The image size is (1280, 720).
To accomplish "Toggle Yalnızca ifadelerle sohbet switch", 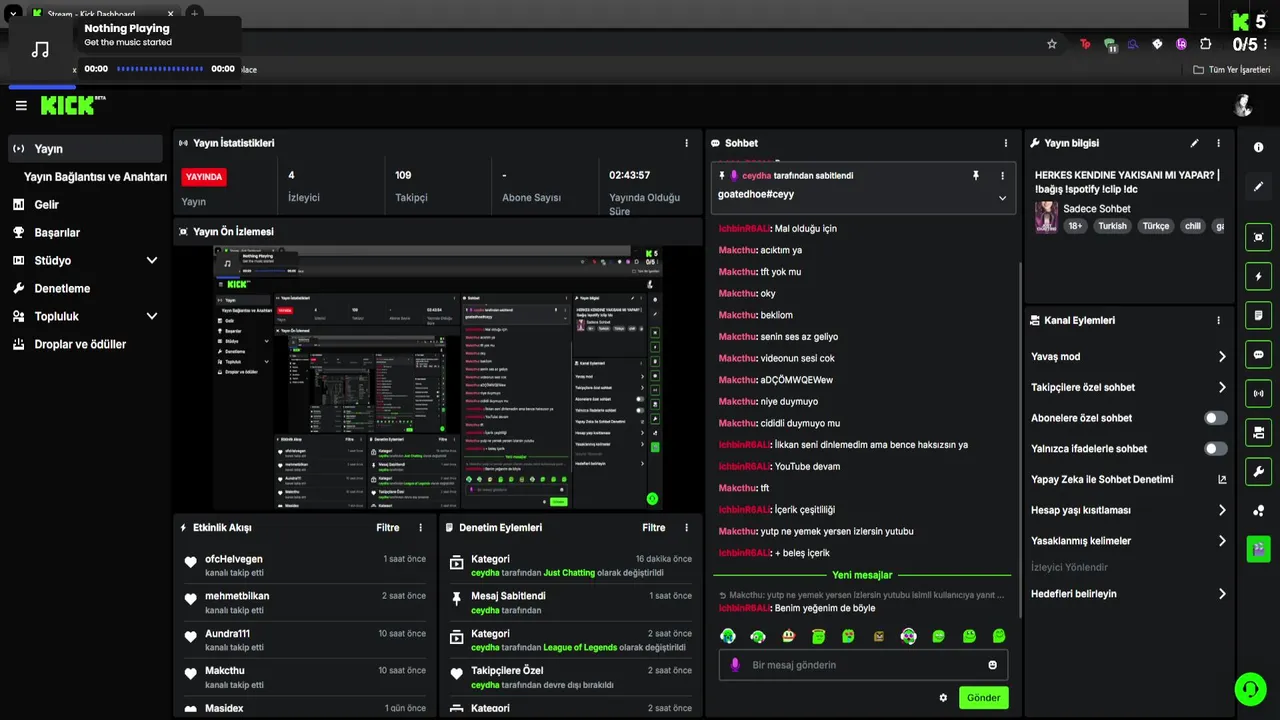I will 1215,449.
